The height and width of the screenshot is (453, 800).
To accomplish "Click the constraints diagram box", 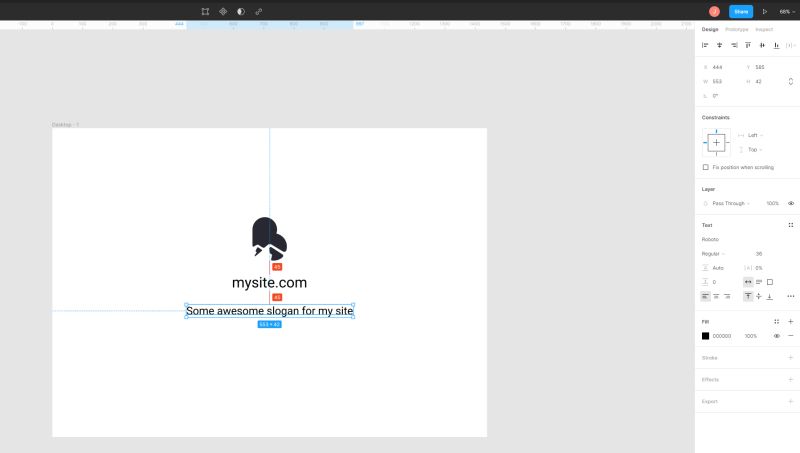I will (716, 143).
